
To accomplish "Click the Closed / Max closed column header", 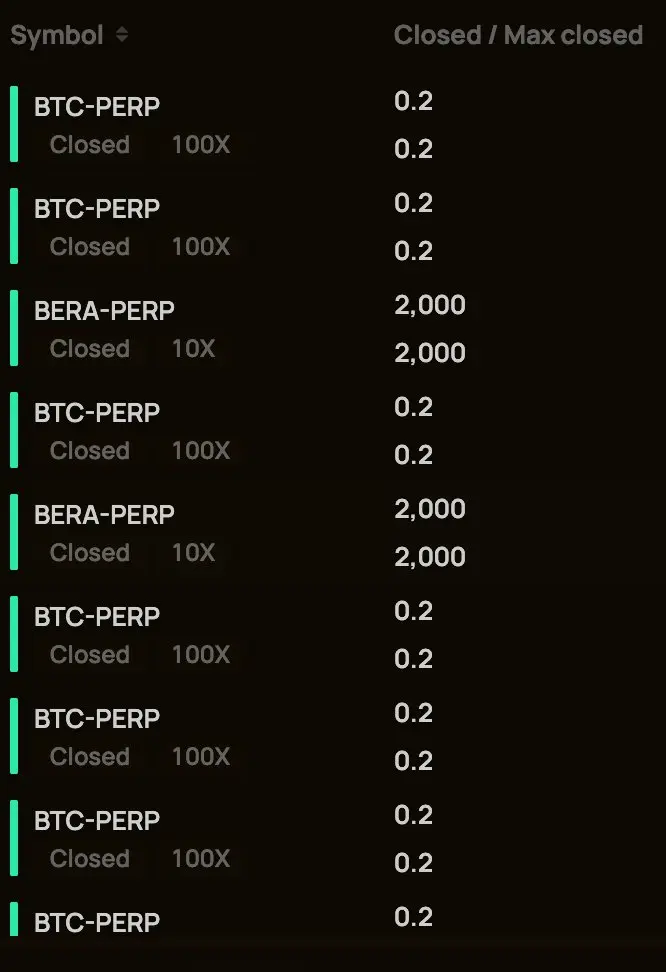I will point(518,35).
